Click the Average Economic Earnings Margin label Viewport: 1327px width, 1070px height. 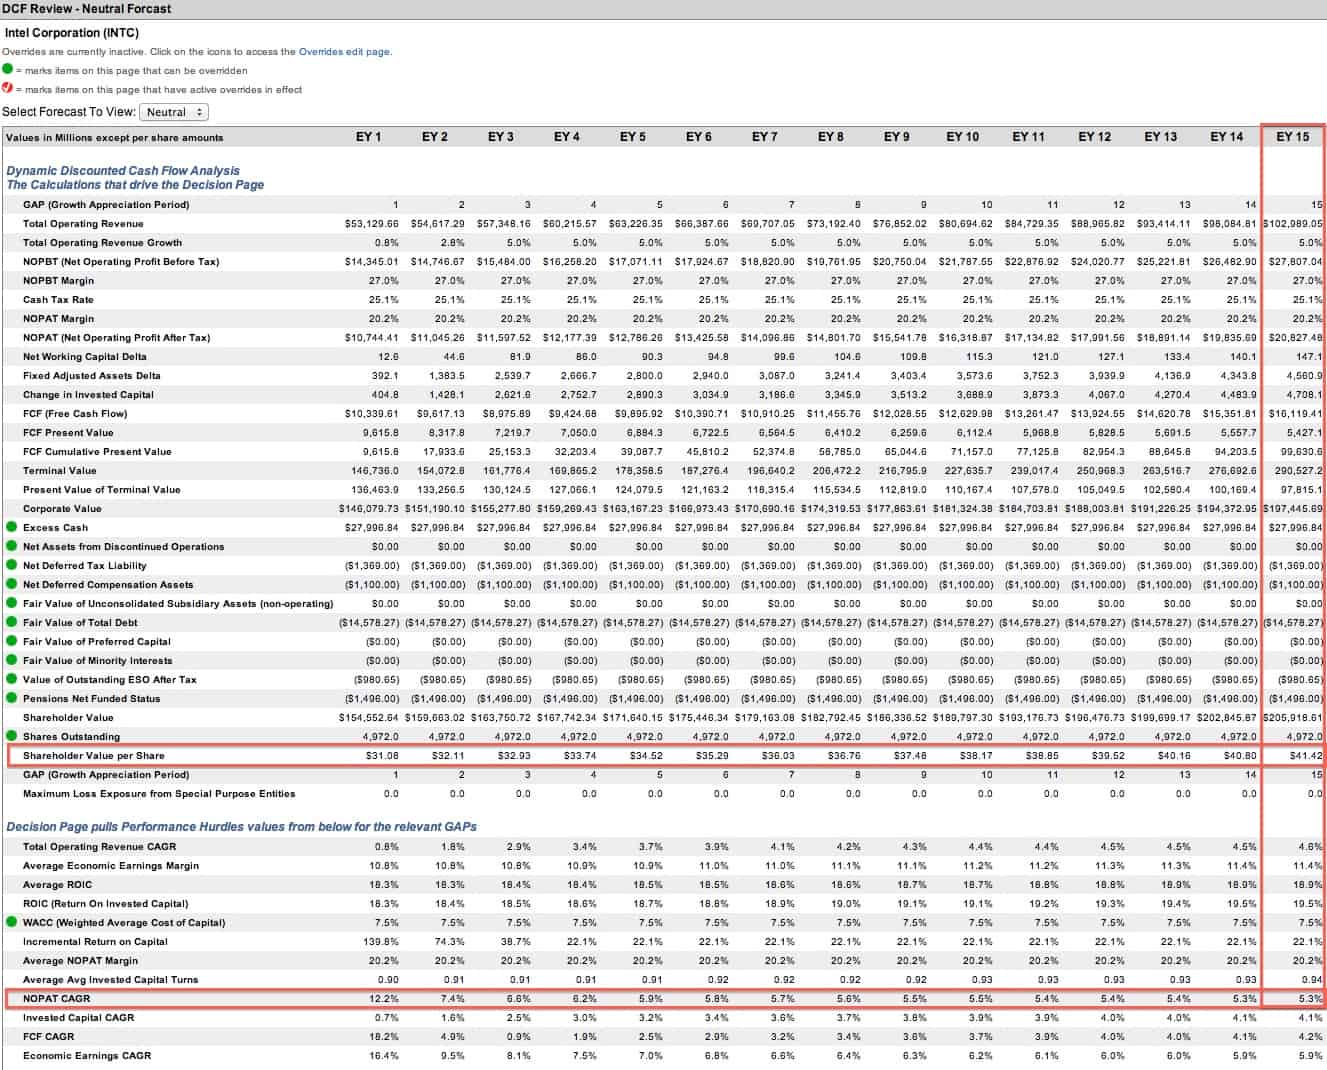tap(111, 866)
